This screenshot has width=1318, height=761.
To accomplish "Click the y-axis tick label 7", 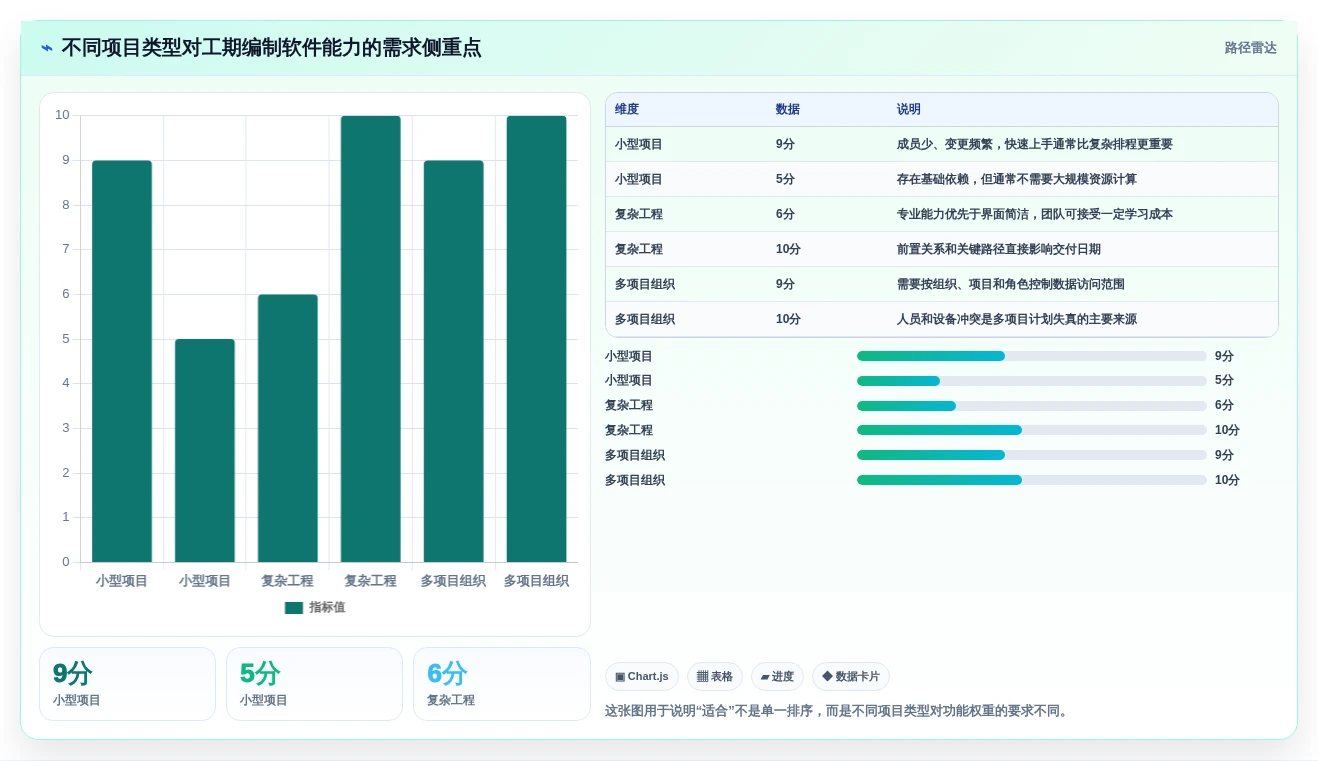I will 66,249.
